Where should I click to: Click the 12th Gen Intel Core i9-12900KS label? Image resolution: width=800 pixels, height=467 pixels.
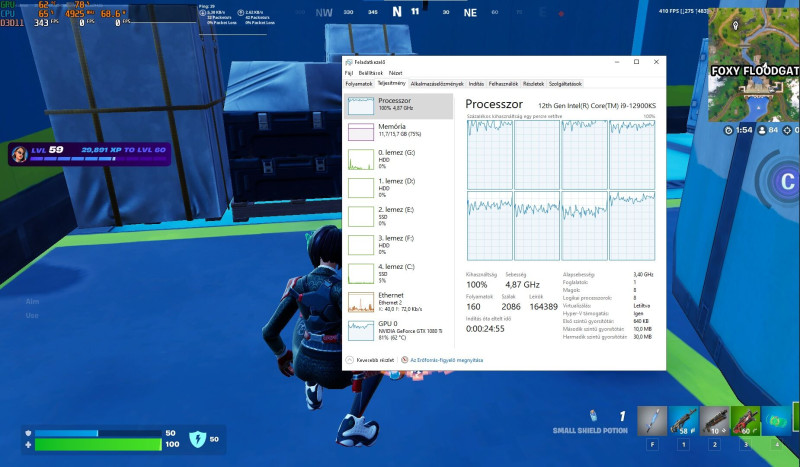[x=597, y=106]
